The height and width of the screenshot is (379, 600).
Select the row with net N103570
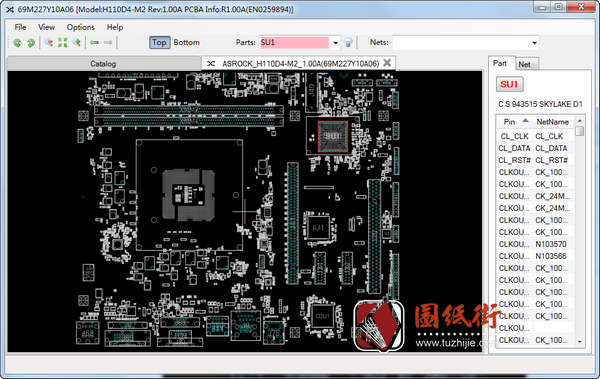point(535,244)
